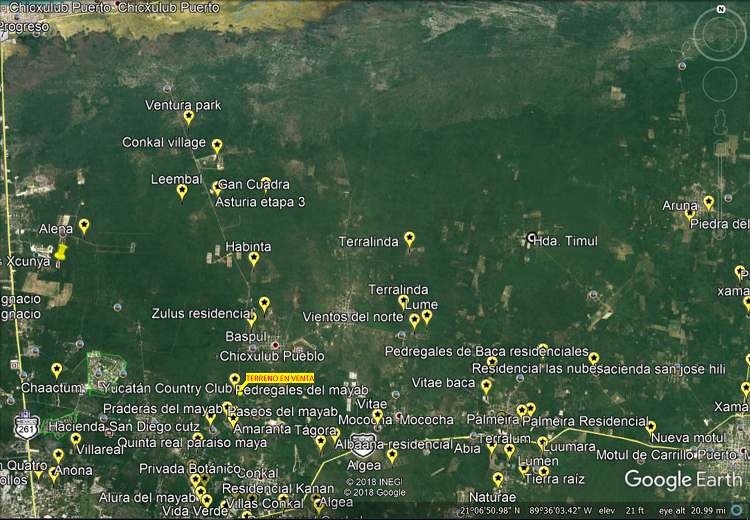Click the Google Earth logo

pyautogui.click(x=684, y=479)
